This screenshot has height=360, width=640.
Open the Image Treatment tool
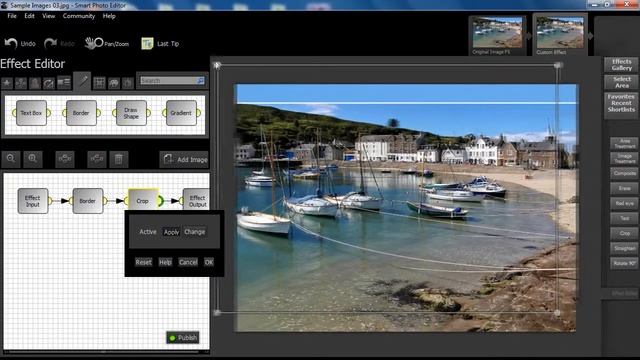624,159
